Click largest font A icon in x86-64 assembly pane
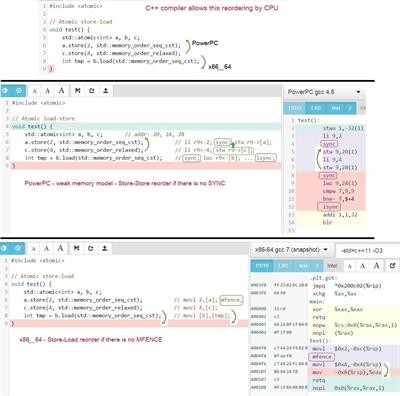The height and width of the screenshot is (396, 400). pos(376,266)
